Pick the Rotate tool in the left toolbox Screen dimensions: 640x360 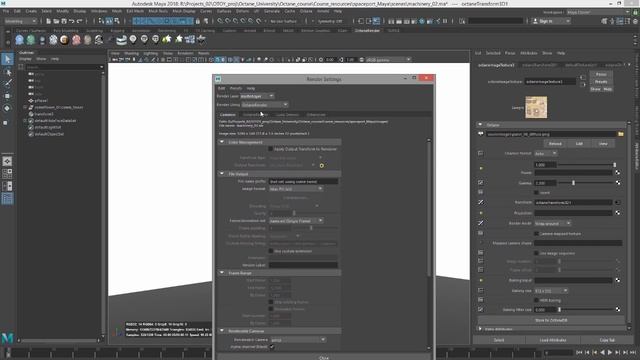[7, 108]
